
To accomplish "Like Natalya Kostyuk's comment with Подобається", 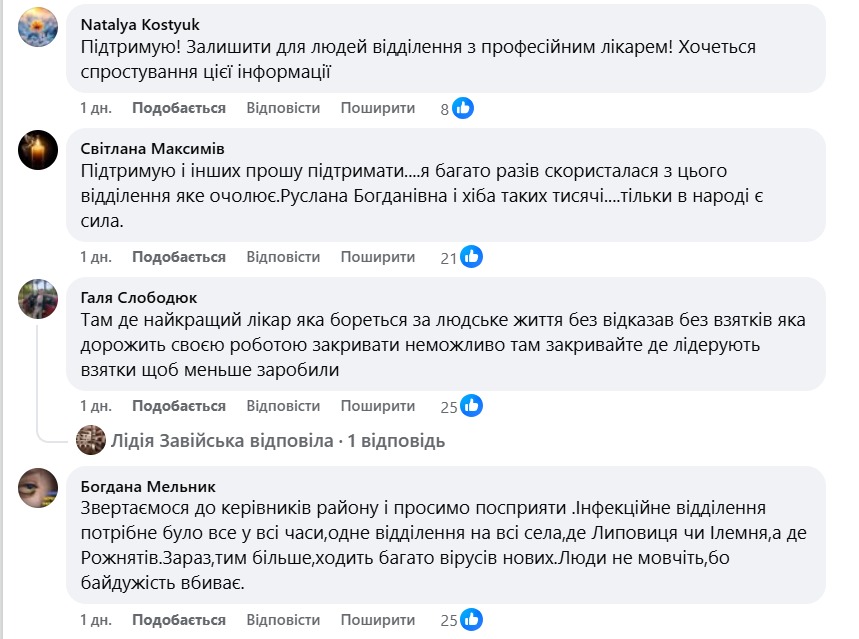I will 179,108.
